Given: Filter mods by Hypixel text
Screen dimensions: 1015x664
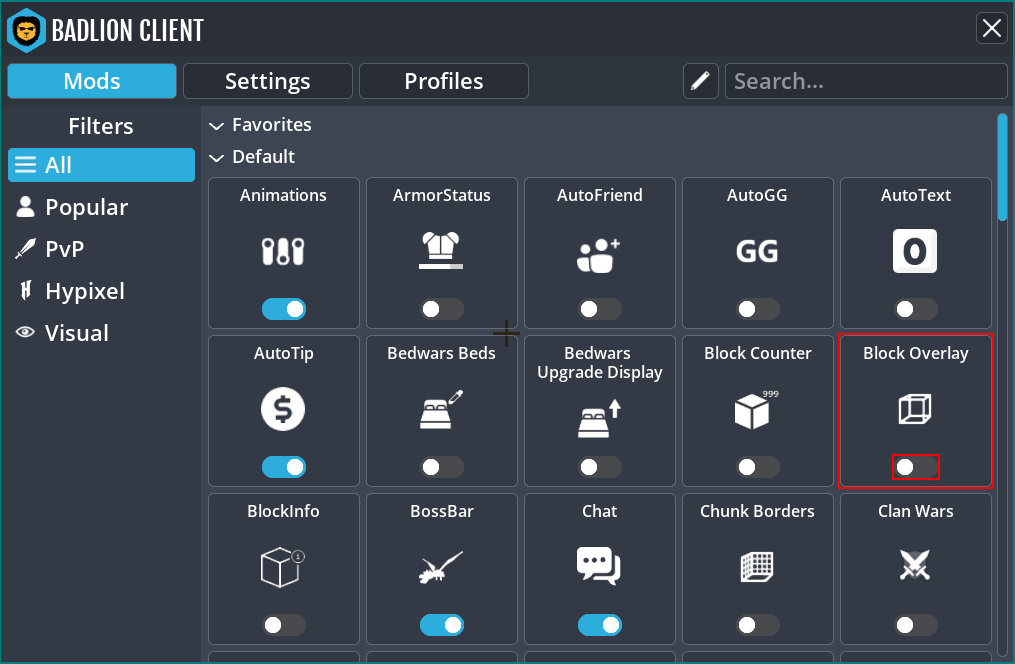Looking at the screenshot, I should click(85, 291).
